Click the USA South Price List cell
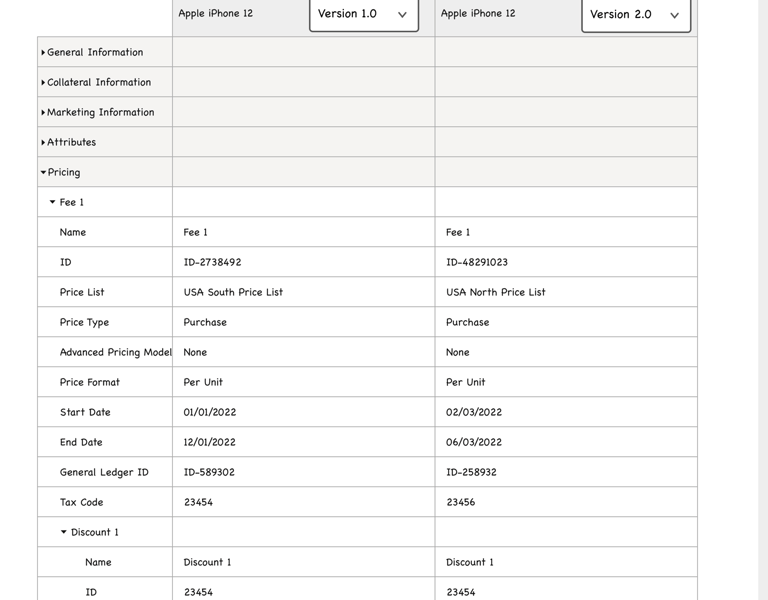The height and width of the screenshot is (600, 768). coord(233,292)
